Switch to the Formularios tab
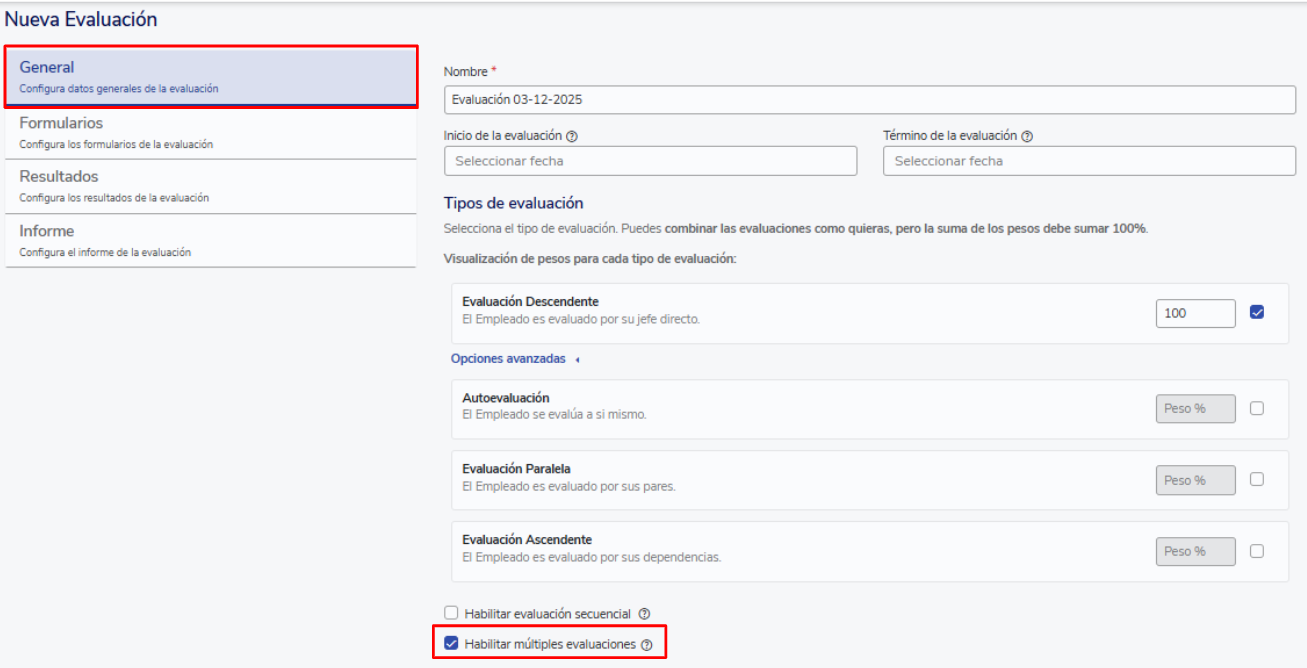The image size is (1307, 668). pyautogui.click(x=210, y=132)
